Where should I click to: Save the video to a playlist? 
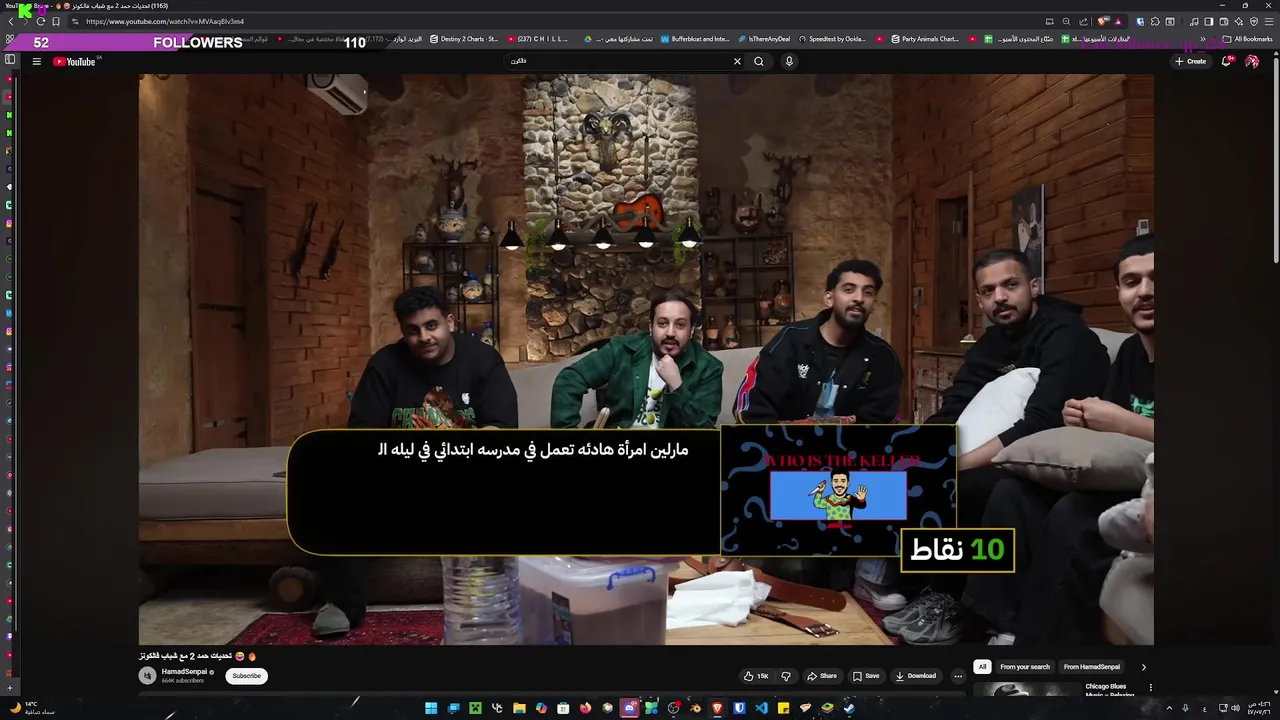[866, 676]
